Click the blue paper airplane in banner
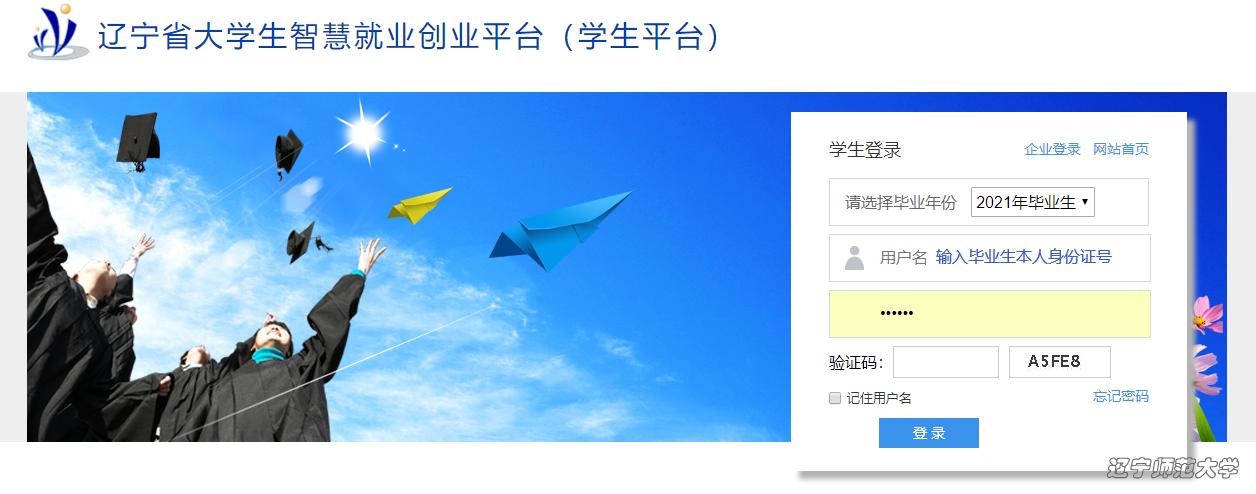 [x=560, y=231]
